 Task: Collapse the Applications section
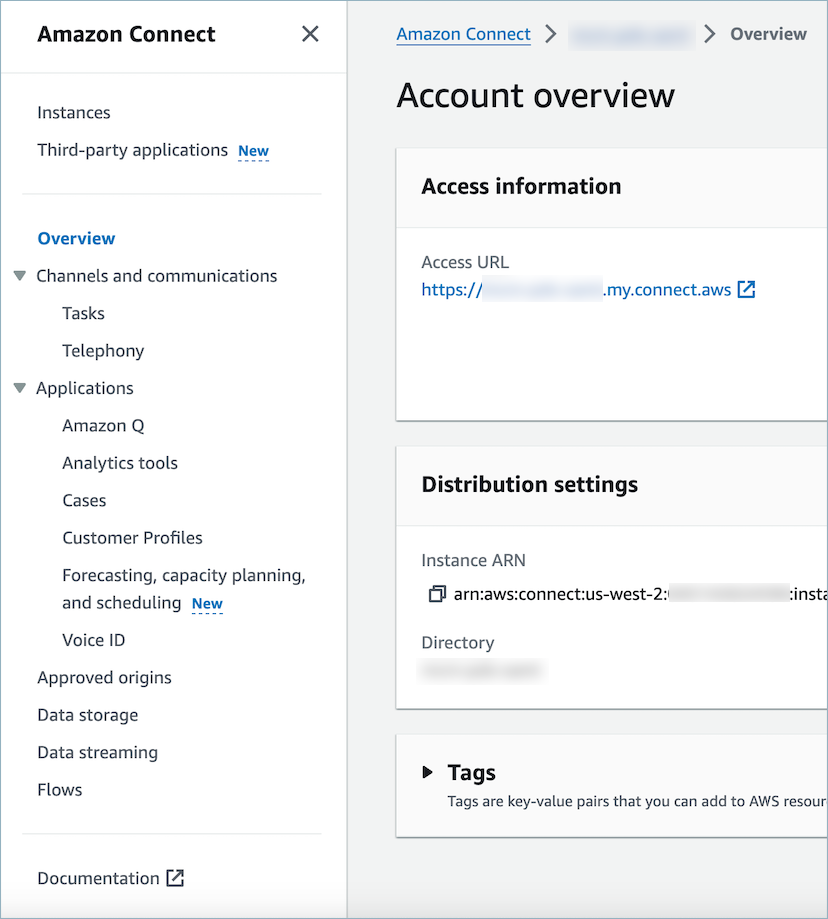pyautogui.click(x=20, y=388)
